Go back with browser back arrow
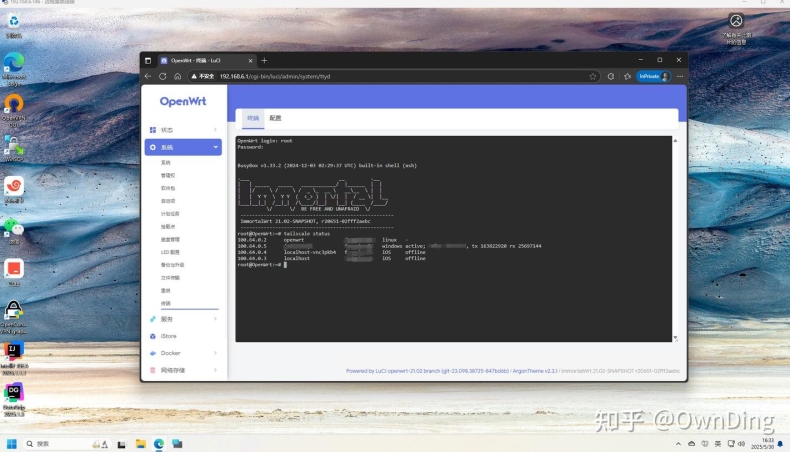This screenshot has width=790, height=452. (148, 76)
